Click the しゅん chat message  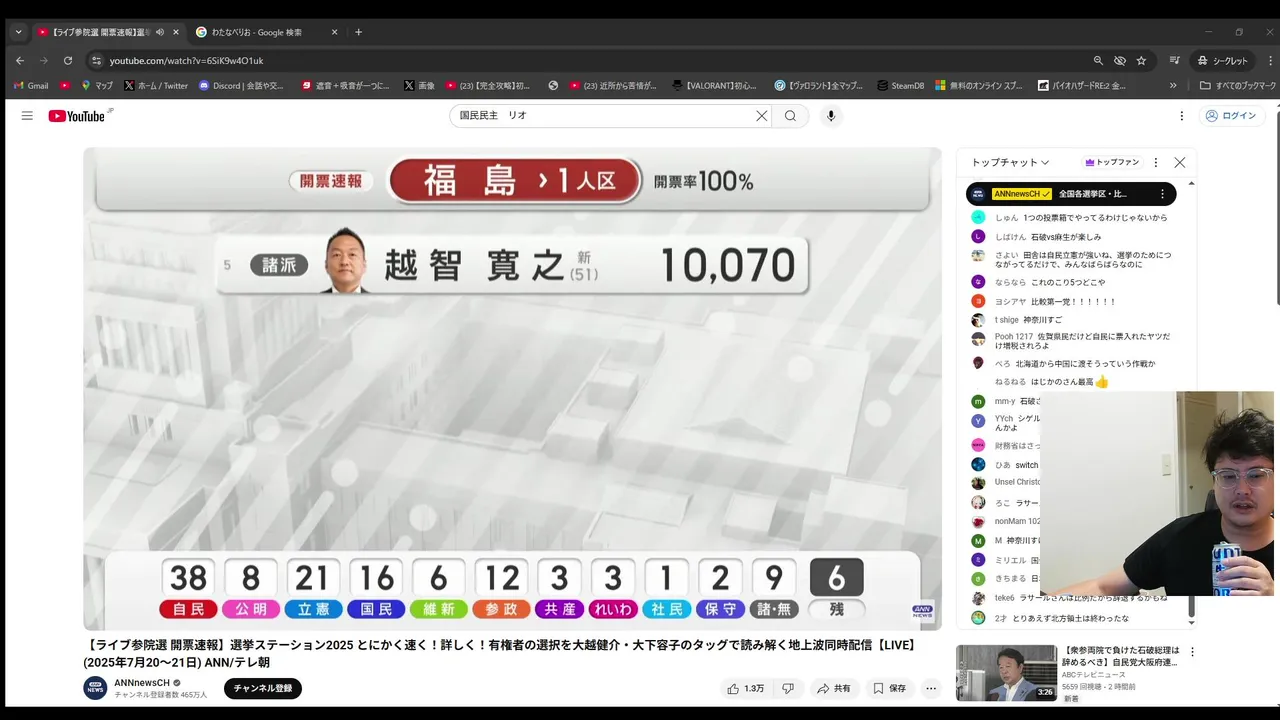1070,218
